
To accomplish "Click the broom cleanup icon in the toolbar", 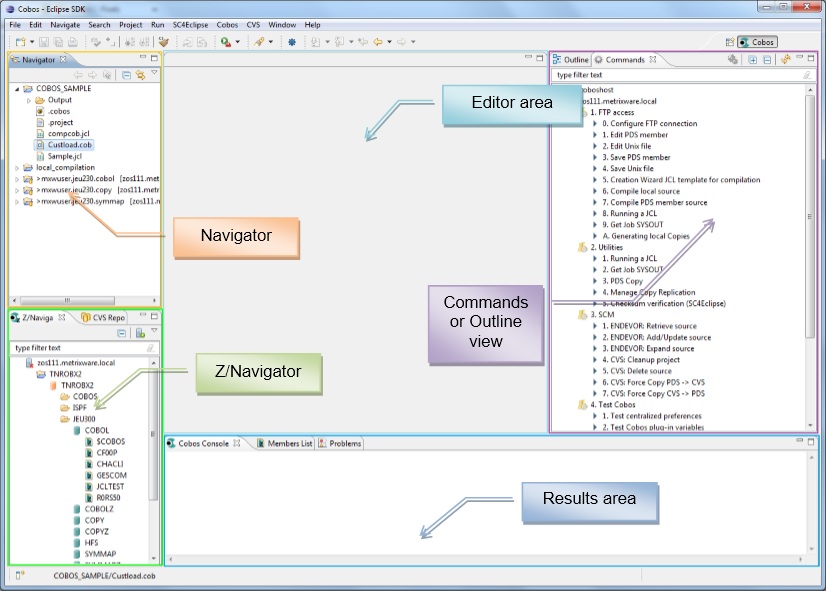I will click(x=163, y=42).
